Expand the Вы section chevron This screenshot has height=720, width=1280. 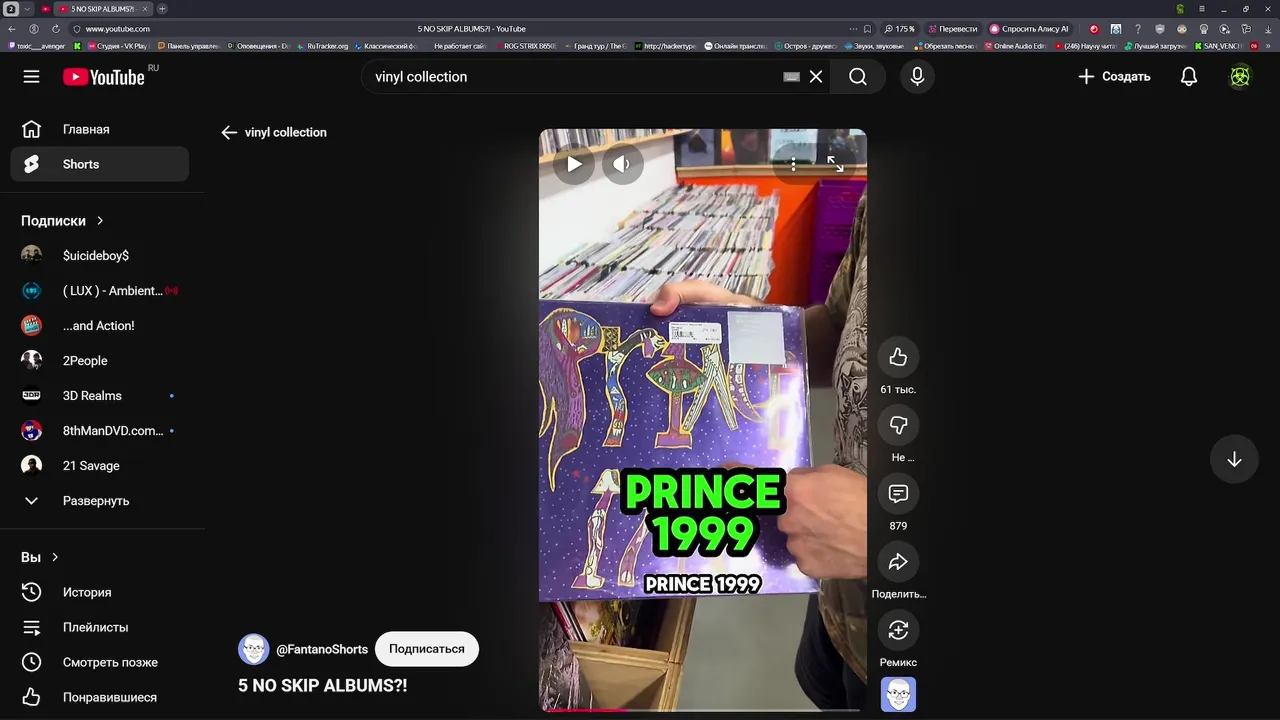coord(55,557)
